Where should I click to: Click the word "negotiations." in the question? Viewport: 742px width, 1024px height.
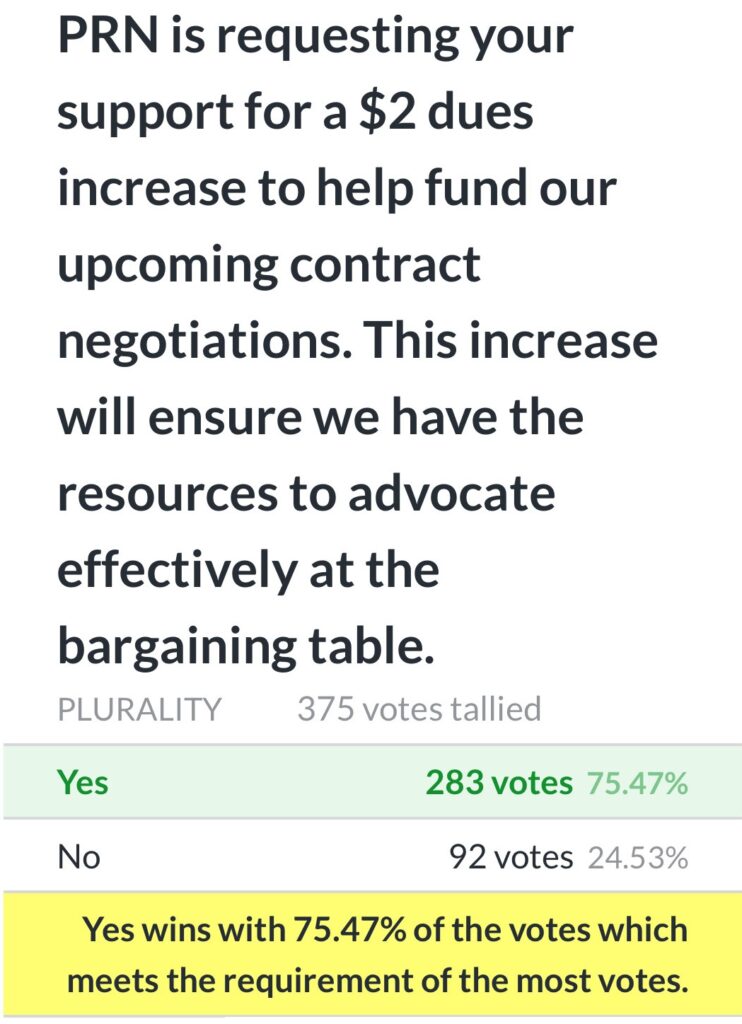coord(202,342)
